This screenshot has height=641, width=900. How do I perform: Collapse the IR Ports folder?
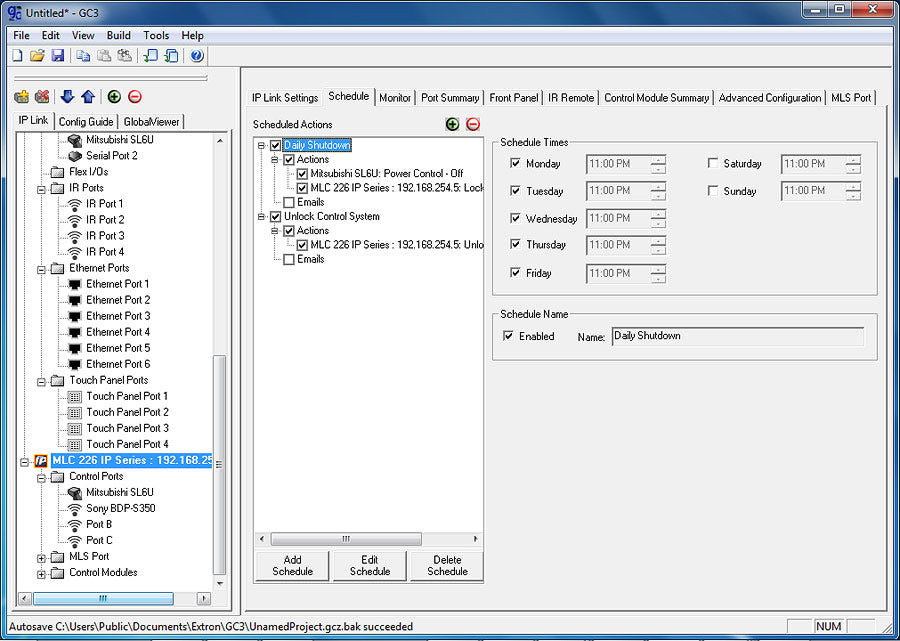[41, 188]
